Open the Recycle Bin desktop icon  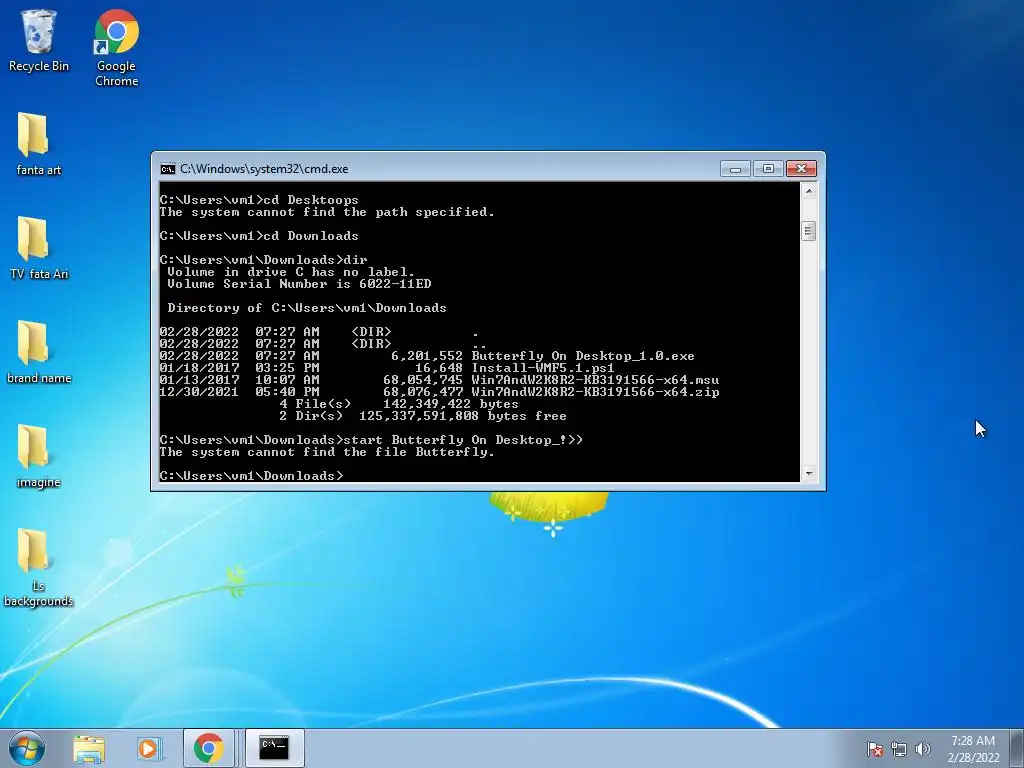pos(39,40)
